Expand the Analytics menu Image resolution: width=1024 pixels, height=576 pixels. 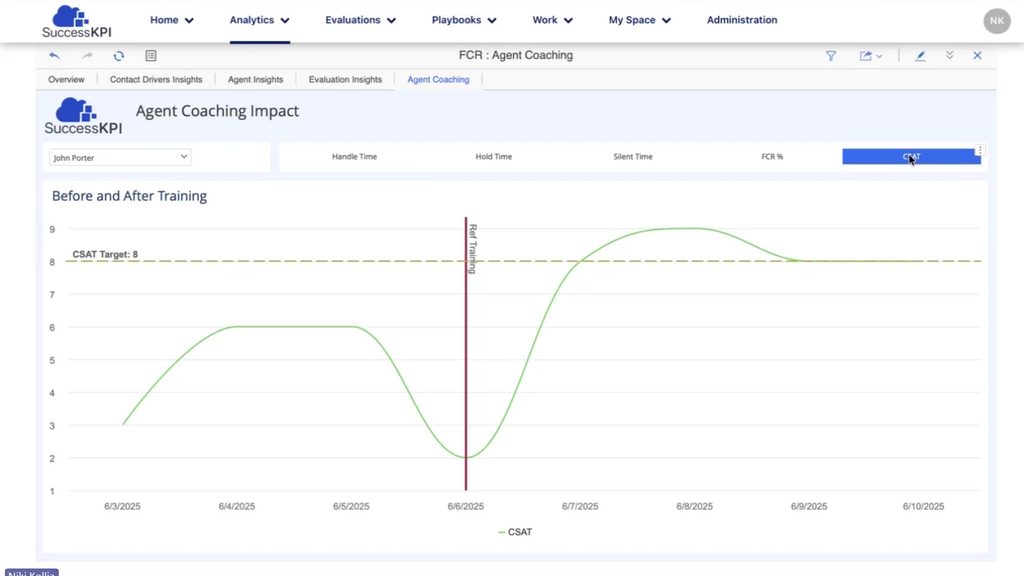259,20
